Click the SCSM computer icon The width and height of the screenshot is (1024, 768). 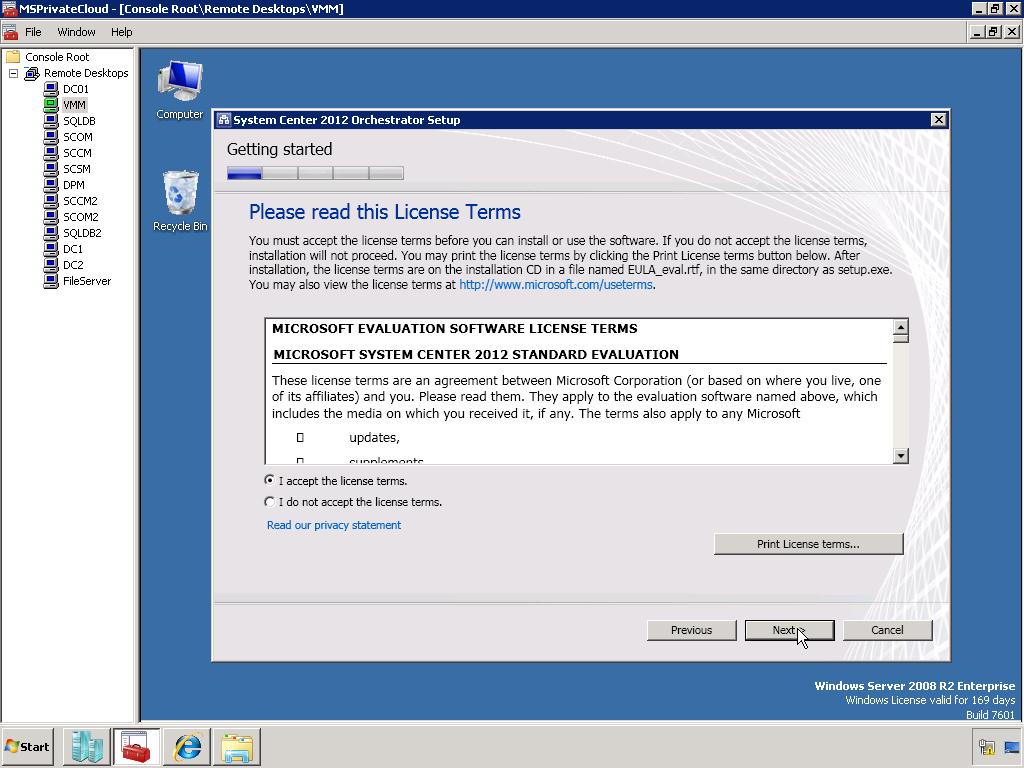point(51,168)
